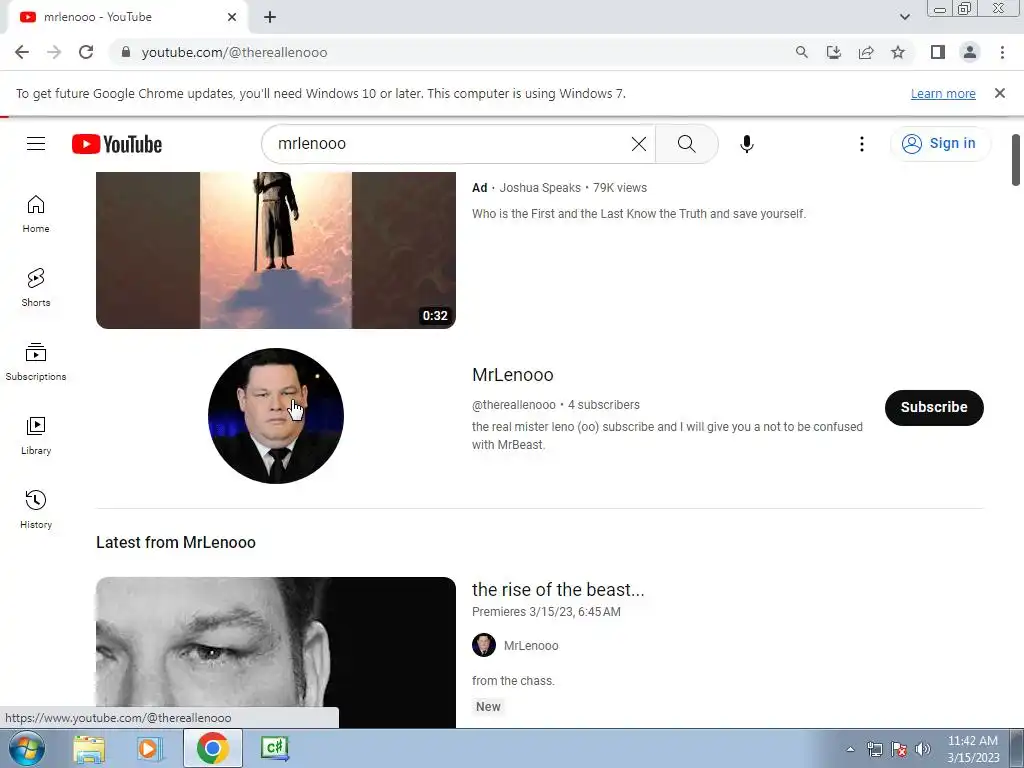Open the ad video thumbnail with 0:32
The image size is (1024, 768).
tap(276, 250)
